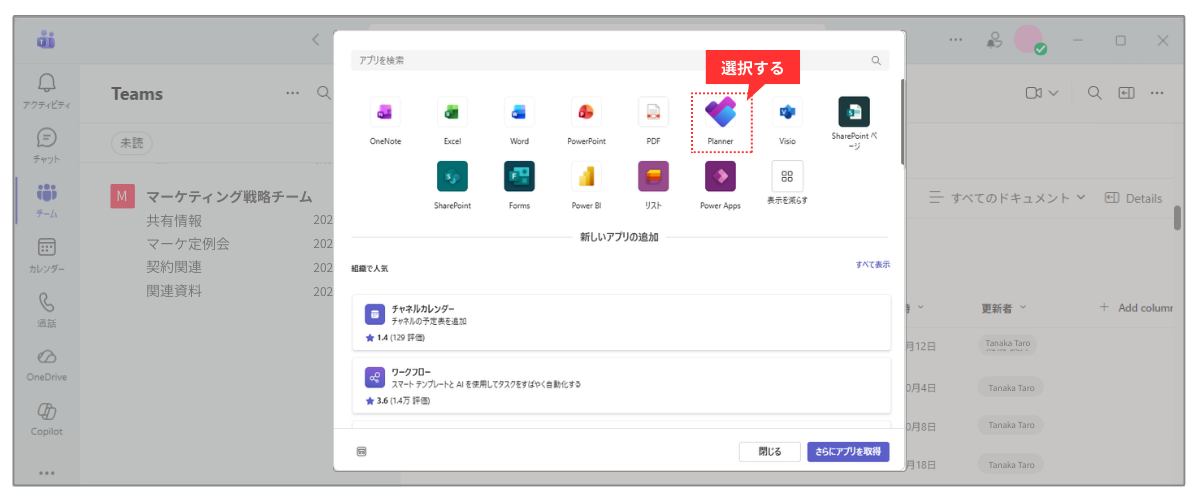The width and height of the screenshot is (1200, 500).
Task: Open more apps ellipsis in sidebar
Action: 46,473
